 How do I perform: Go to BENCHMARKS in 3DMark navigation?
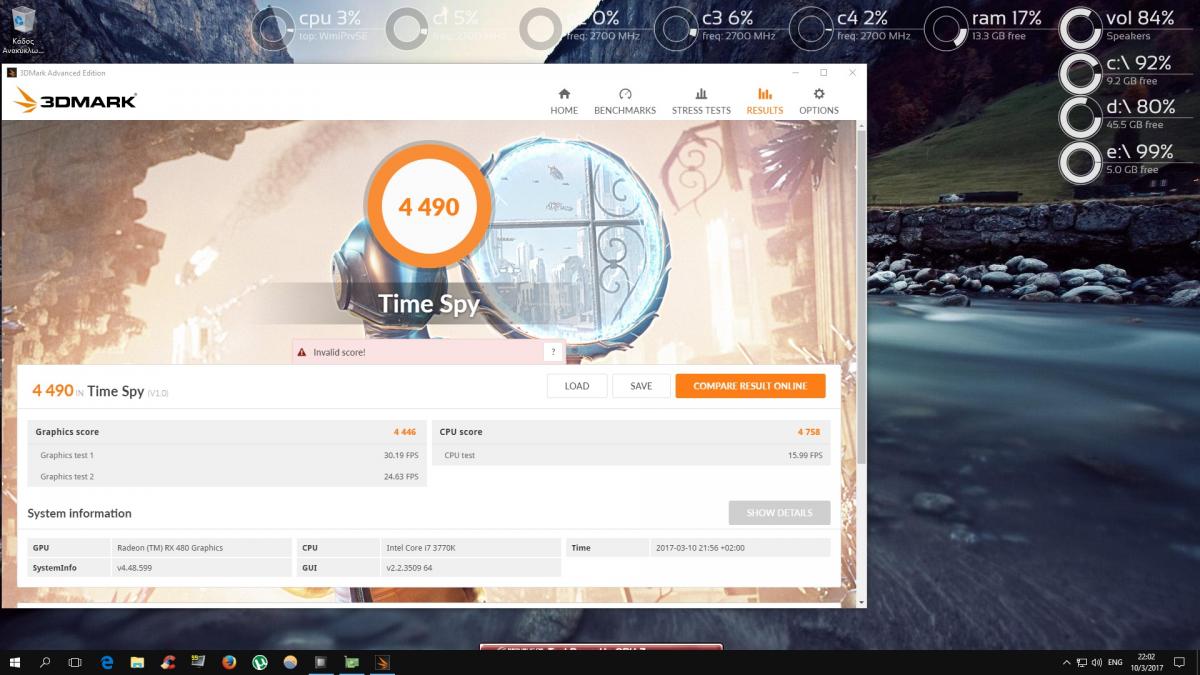tap(625, 101)
